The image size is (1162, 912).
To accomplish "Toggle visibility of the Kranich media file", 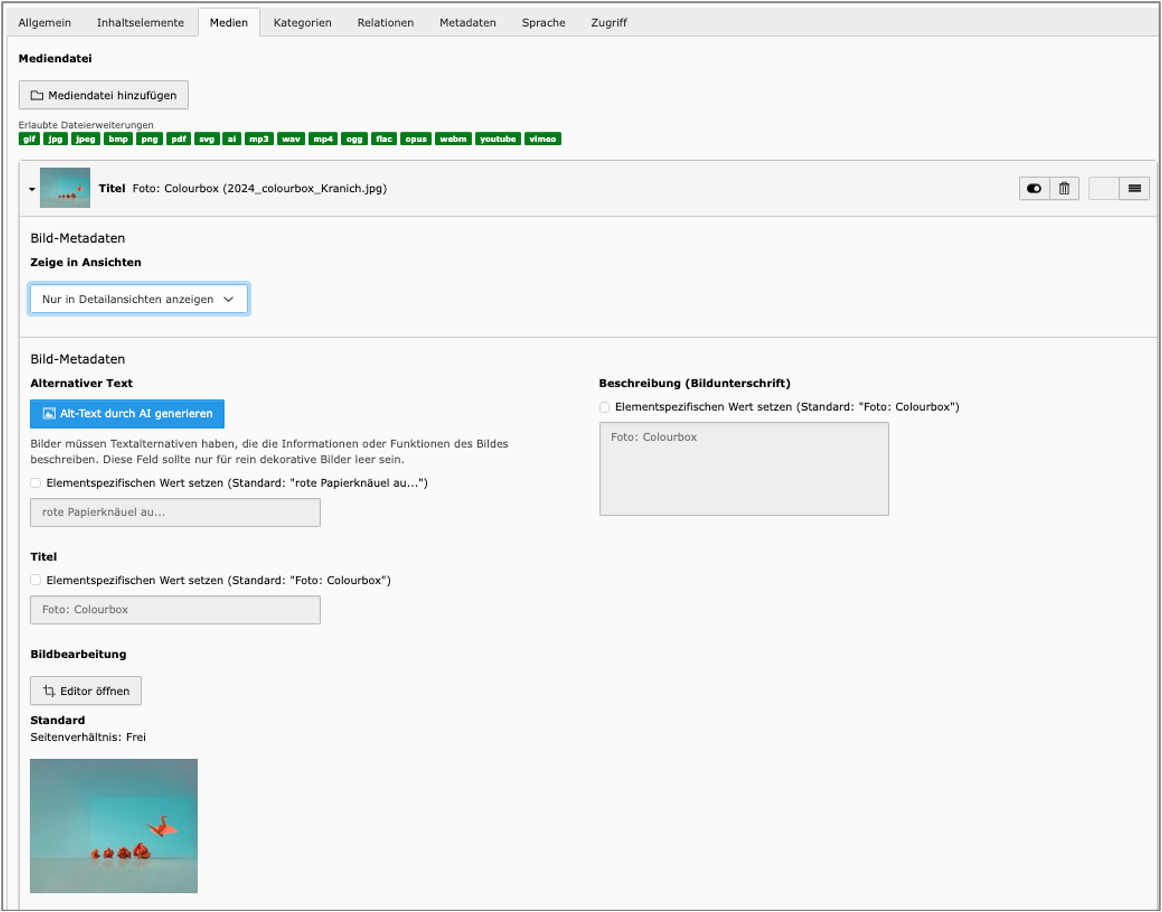I will 1034,189.
